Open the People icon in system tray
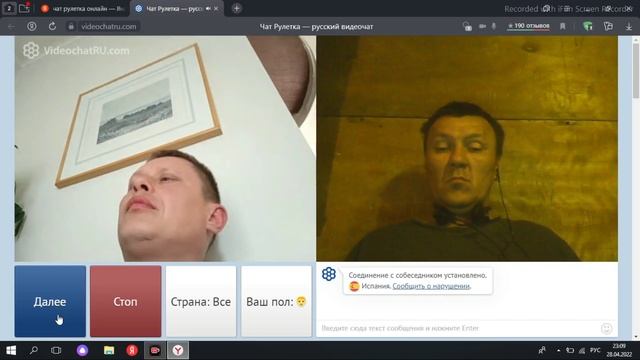This screenshot has height=360, width=640. pyautogui.click(x=542, y=350)
